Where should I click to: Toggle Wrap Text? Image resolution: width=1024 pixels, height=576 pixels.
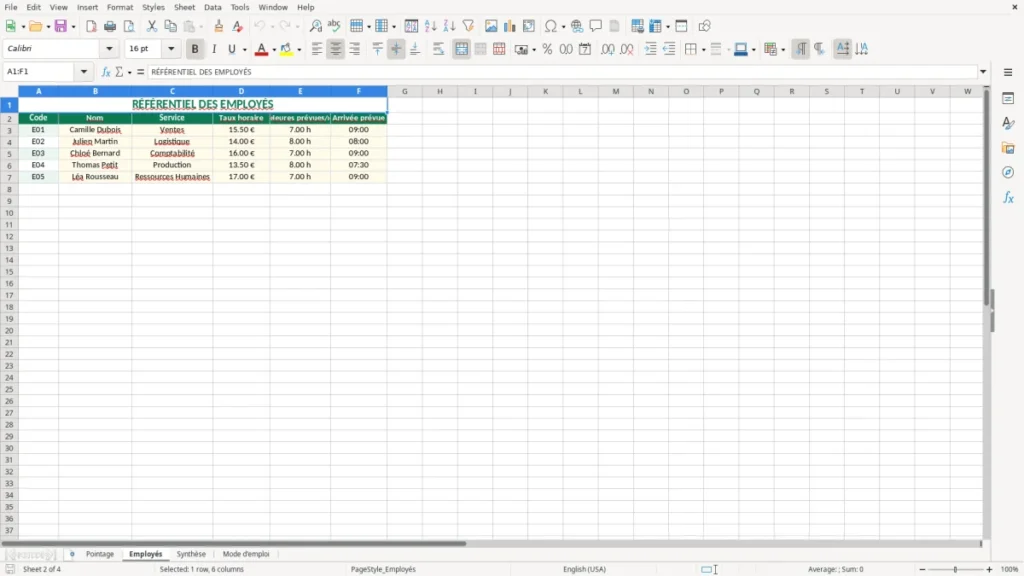438,49
